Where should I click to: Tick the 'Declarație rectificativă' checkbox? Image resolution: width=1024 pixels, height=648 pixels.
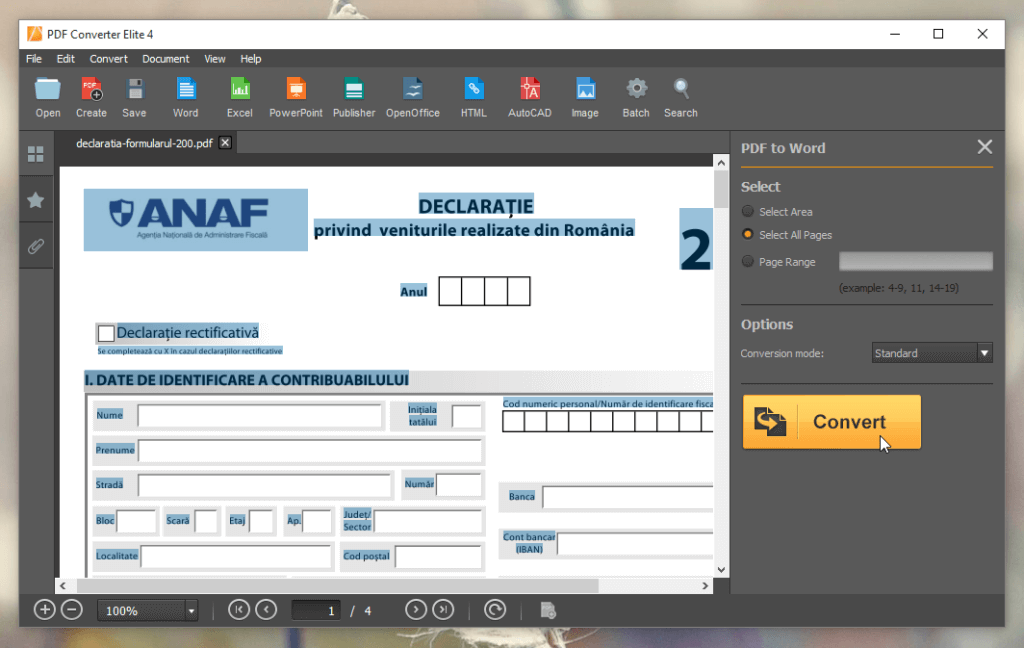pyautogui.click(x=106, y=333)
